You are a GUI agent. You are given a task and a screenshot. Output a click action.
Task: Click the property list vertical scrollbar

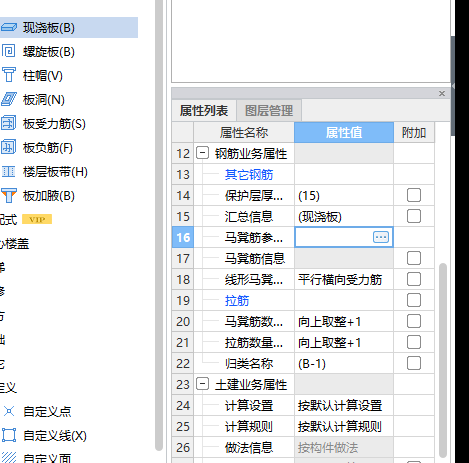(x=443, y=360)
